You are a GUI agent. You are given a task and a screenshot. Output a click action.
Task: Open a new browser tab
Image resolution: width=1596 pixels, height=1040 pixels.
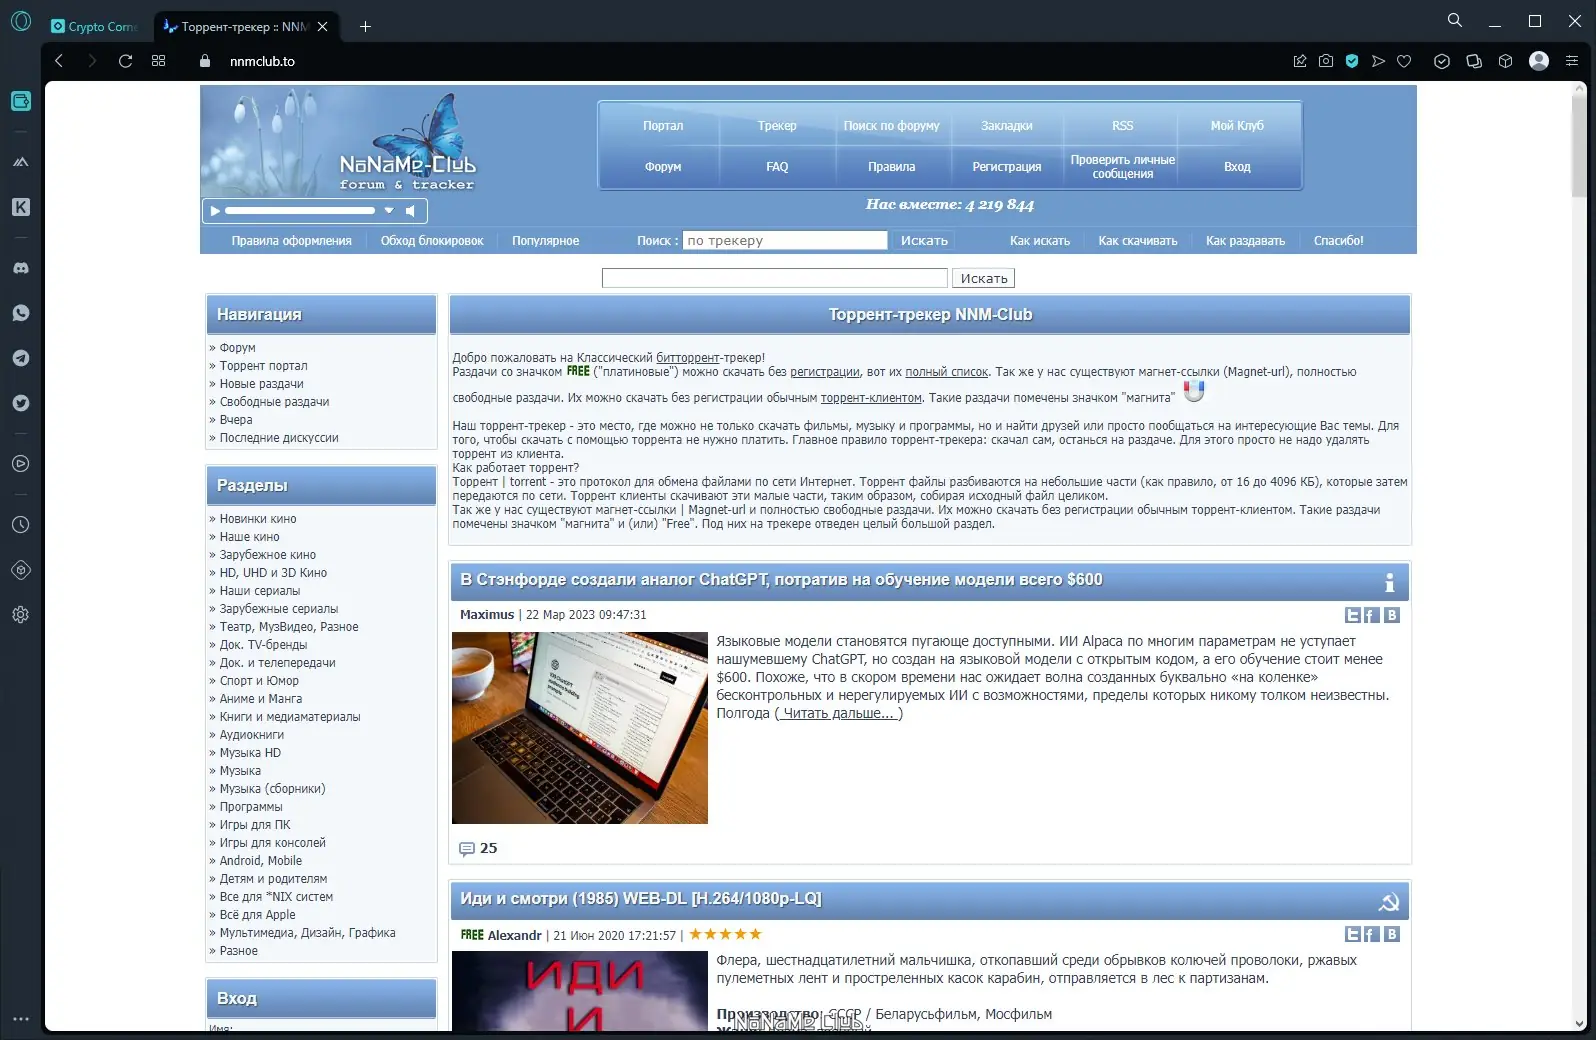(x=365, y=27)
